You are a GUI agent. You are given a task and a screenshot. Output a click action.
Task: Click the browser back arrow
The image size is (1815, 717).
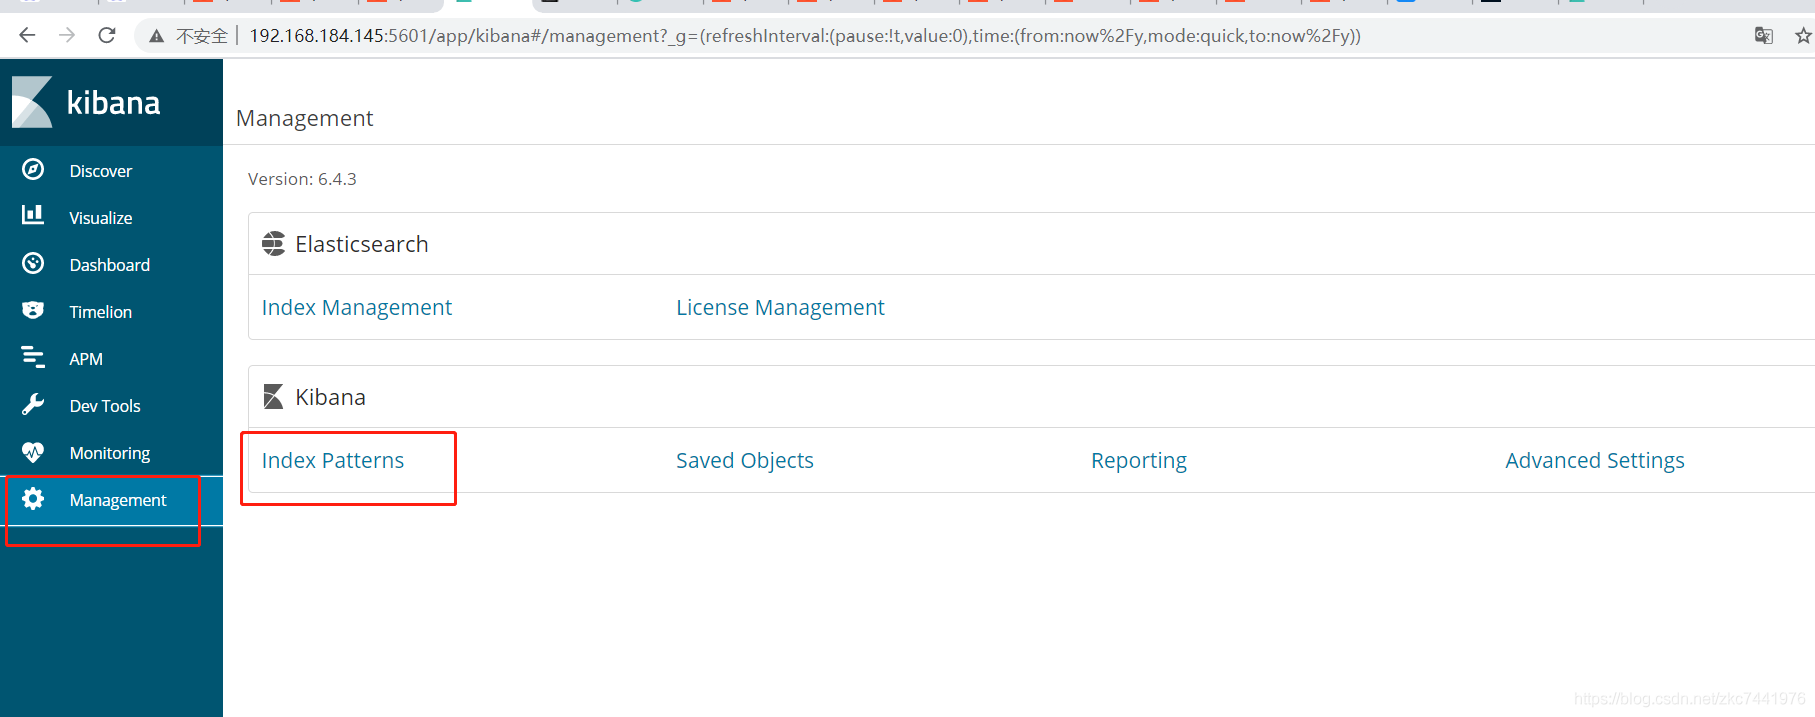[27, 36]
